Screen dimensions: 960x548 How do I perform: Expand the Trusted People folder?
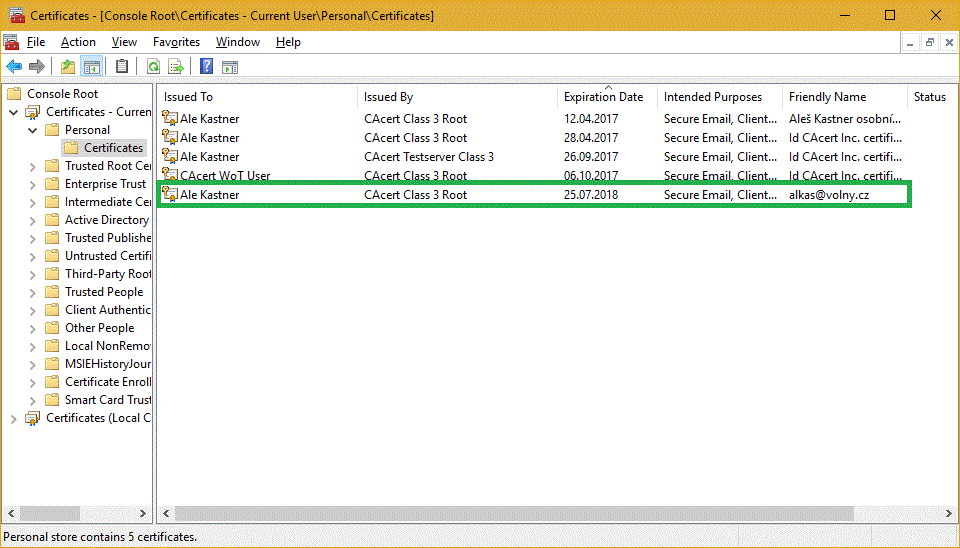pyautogui.click(x=33, y=292)
